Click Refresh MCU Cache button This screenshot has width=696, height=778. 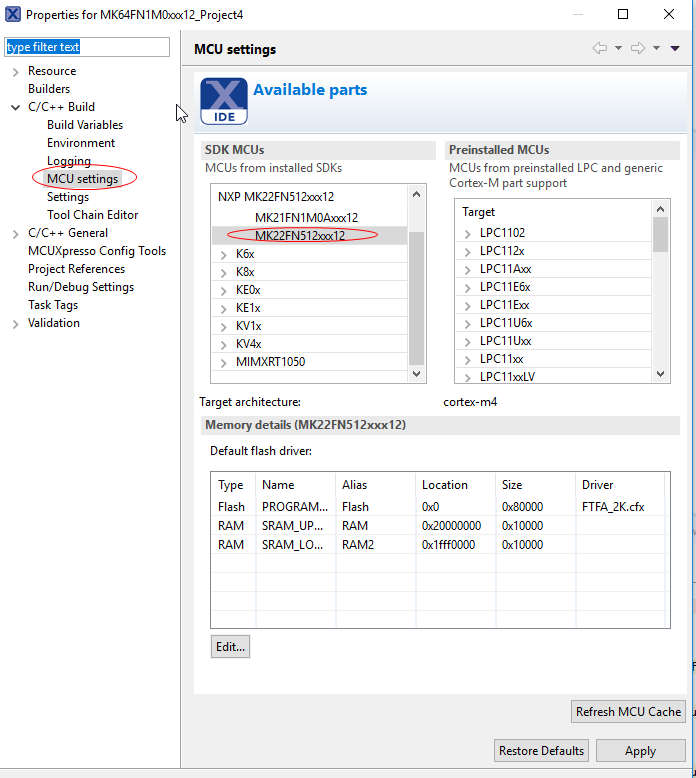(628, 712)
